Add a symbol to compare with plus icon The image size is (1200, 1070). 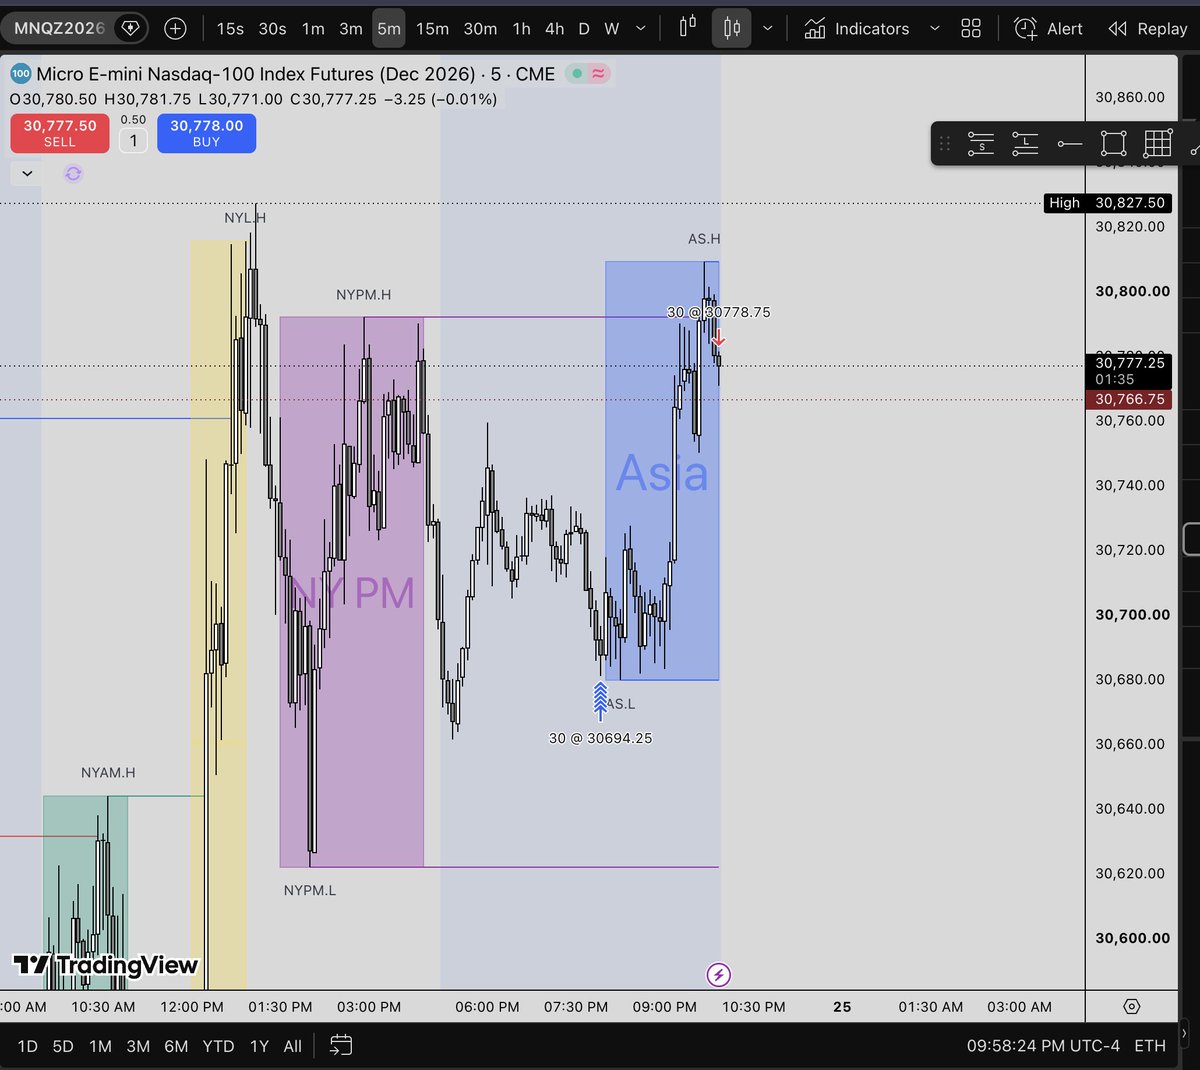click(x=175, y=28)
